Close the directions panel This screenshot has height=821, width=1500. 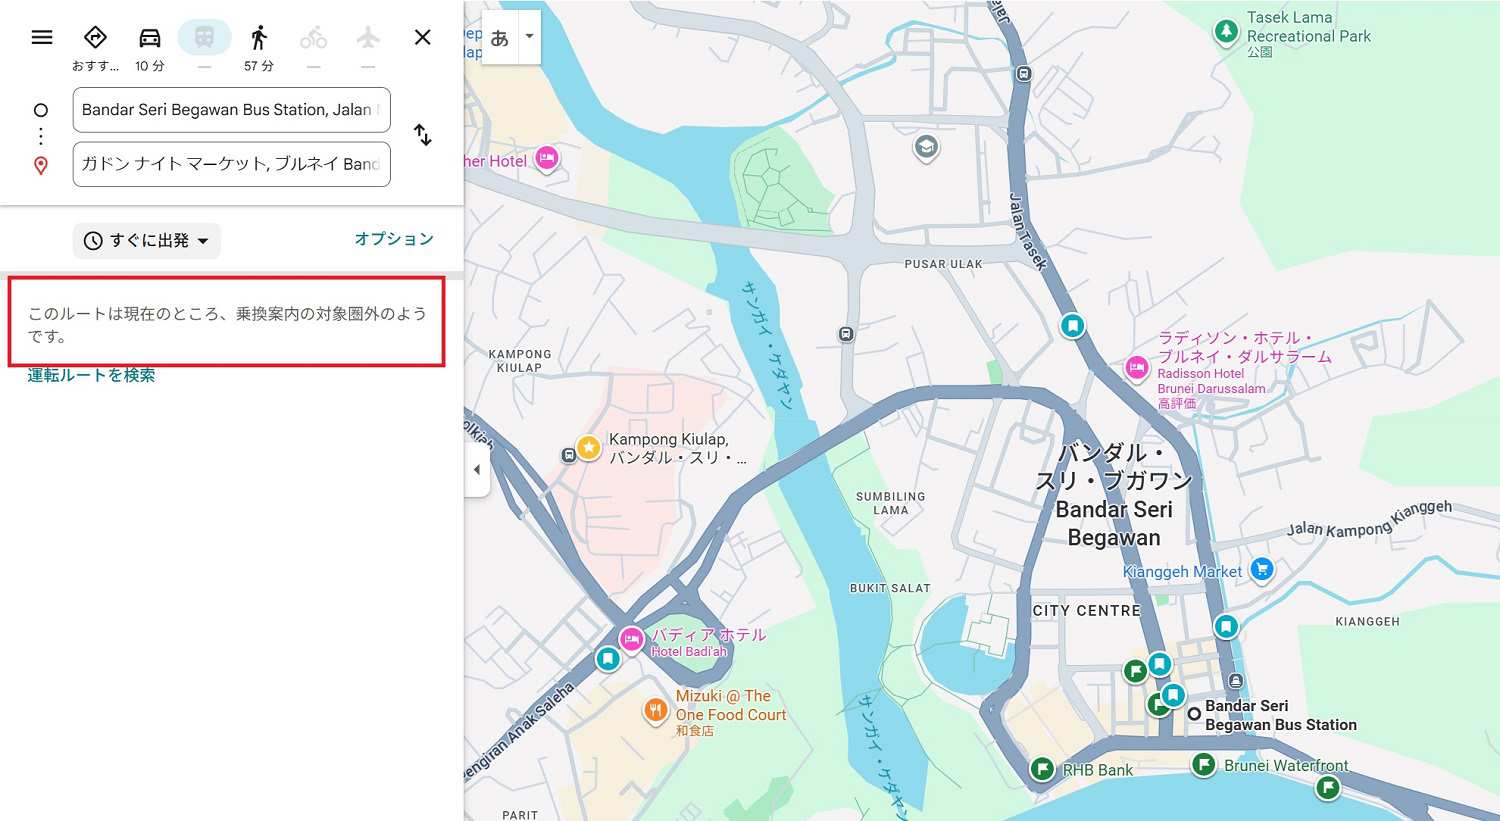[x=422, y=38]
